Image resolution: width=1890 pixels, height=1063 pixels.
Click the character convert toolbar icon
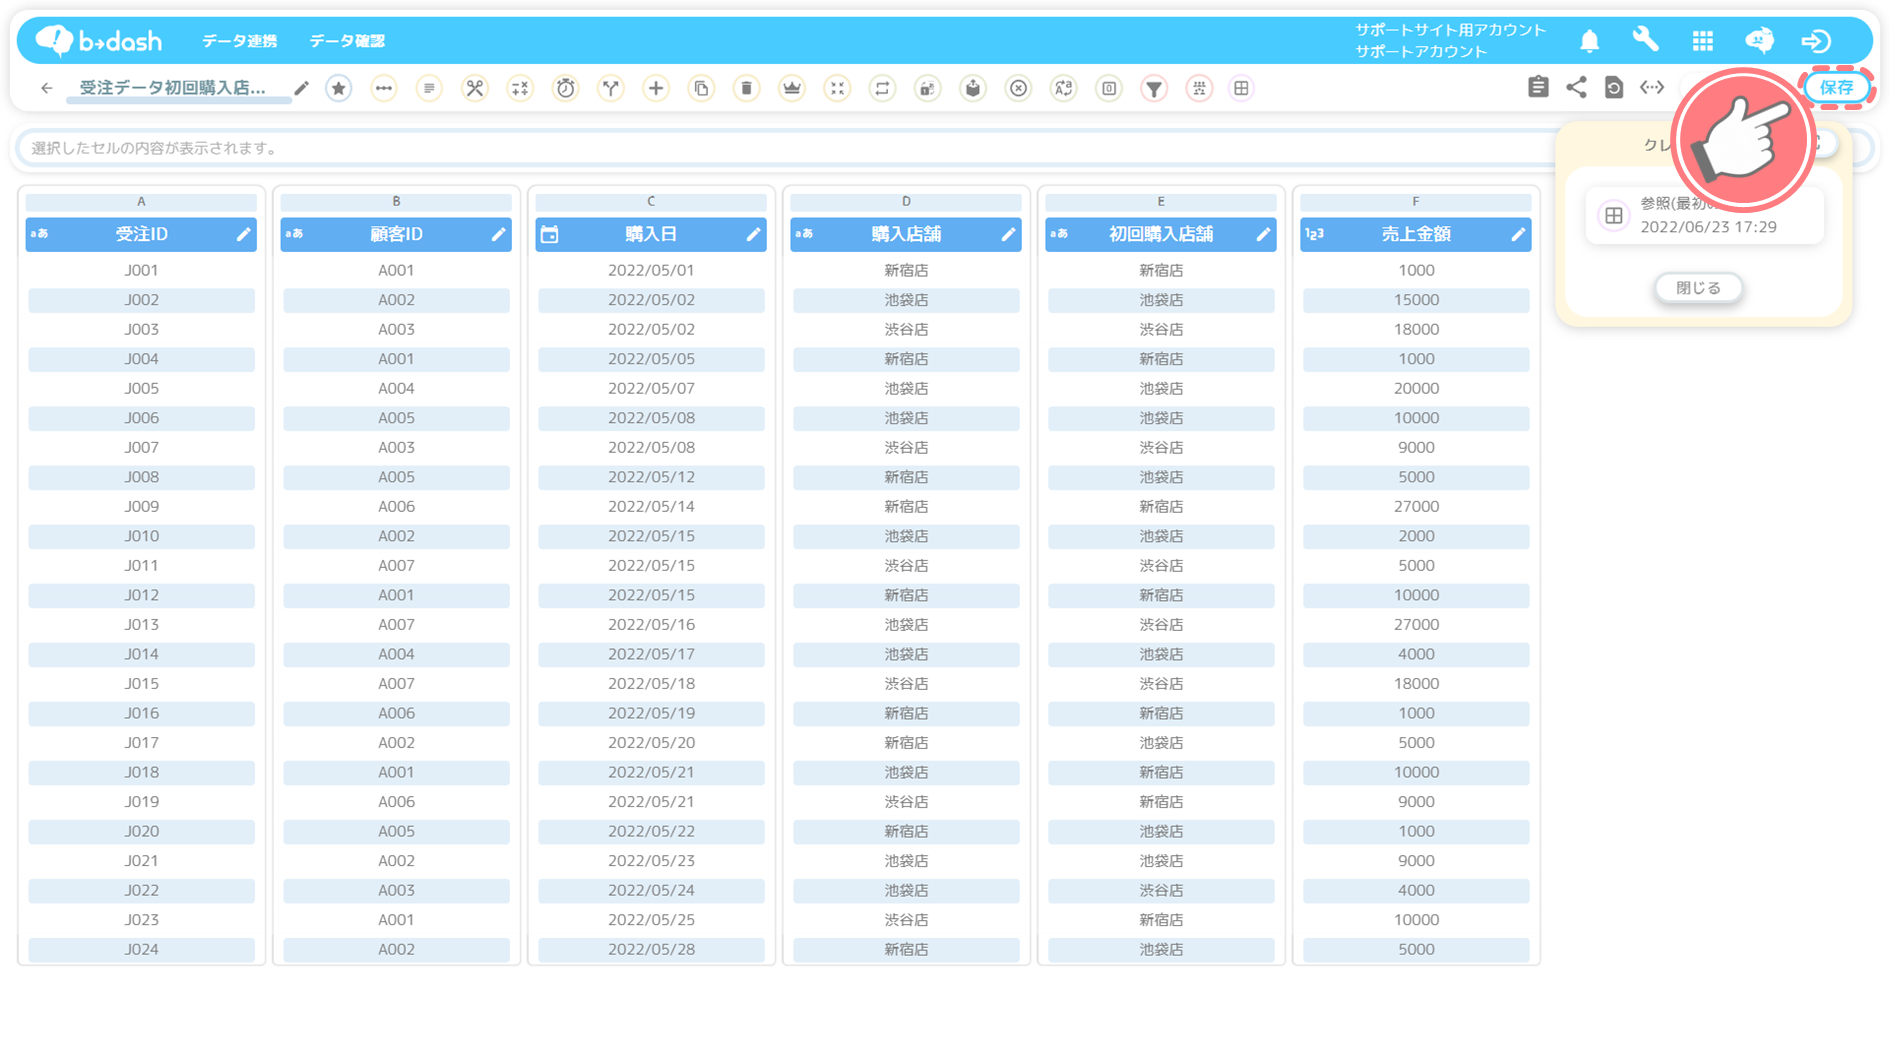point(1064,88)
